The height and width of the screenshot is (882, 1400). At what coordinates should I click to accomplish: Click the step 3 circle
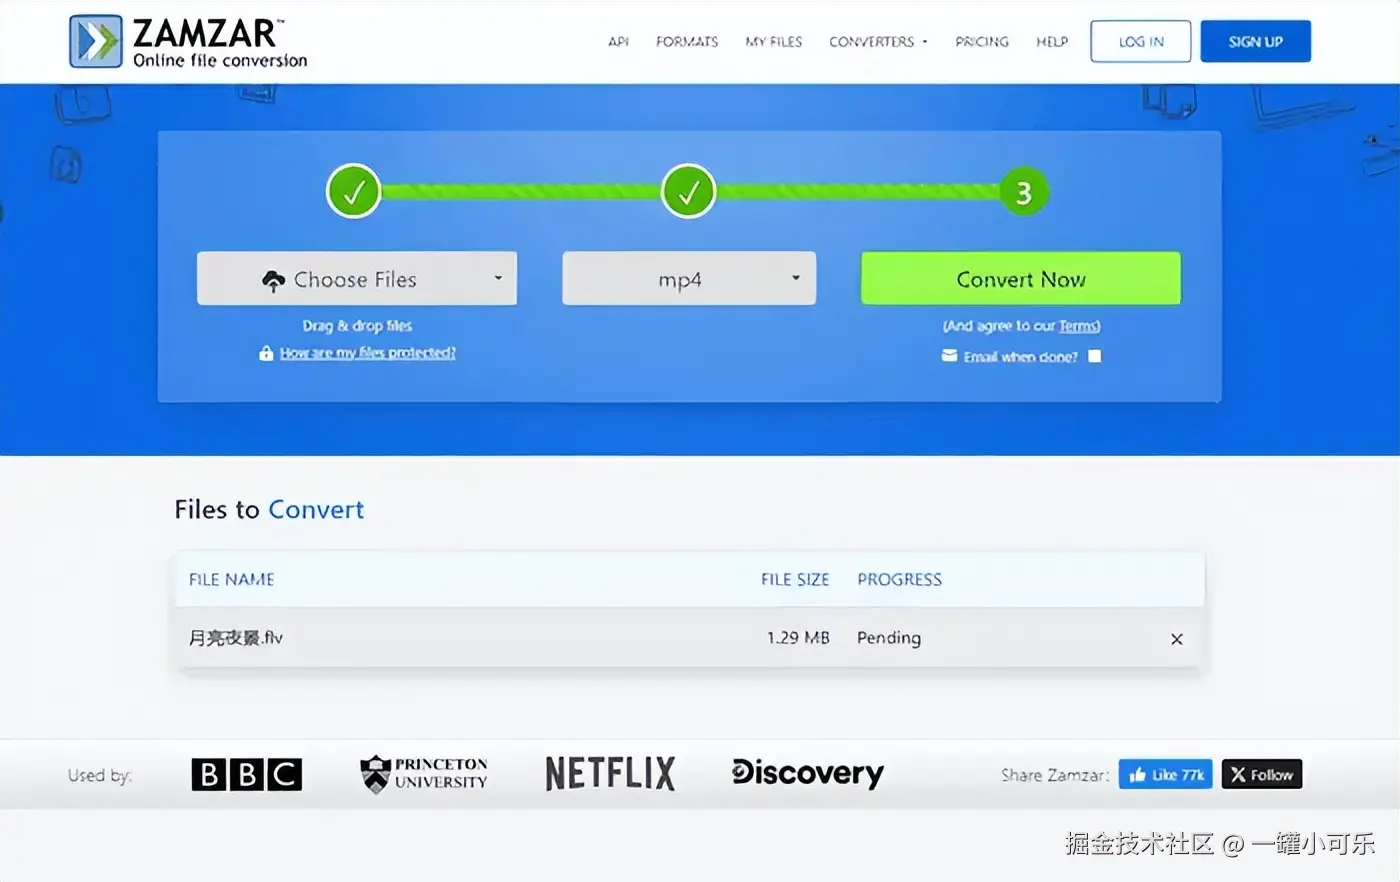point(1023,192)
